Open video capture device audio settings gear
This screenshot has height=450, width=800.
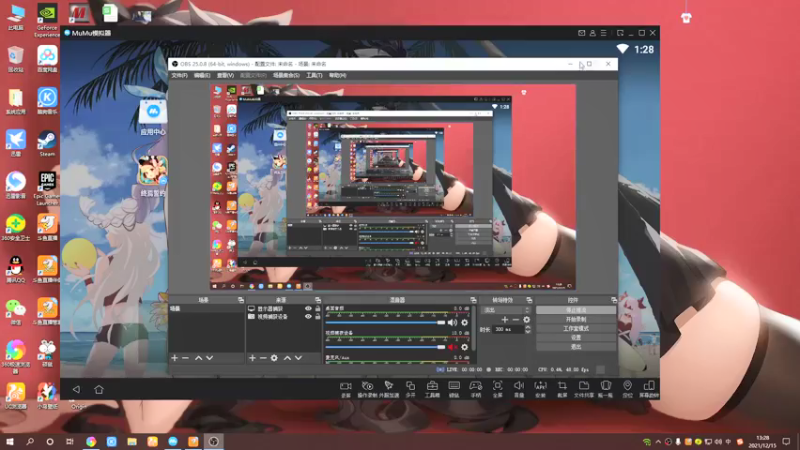(464, 347)
